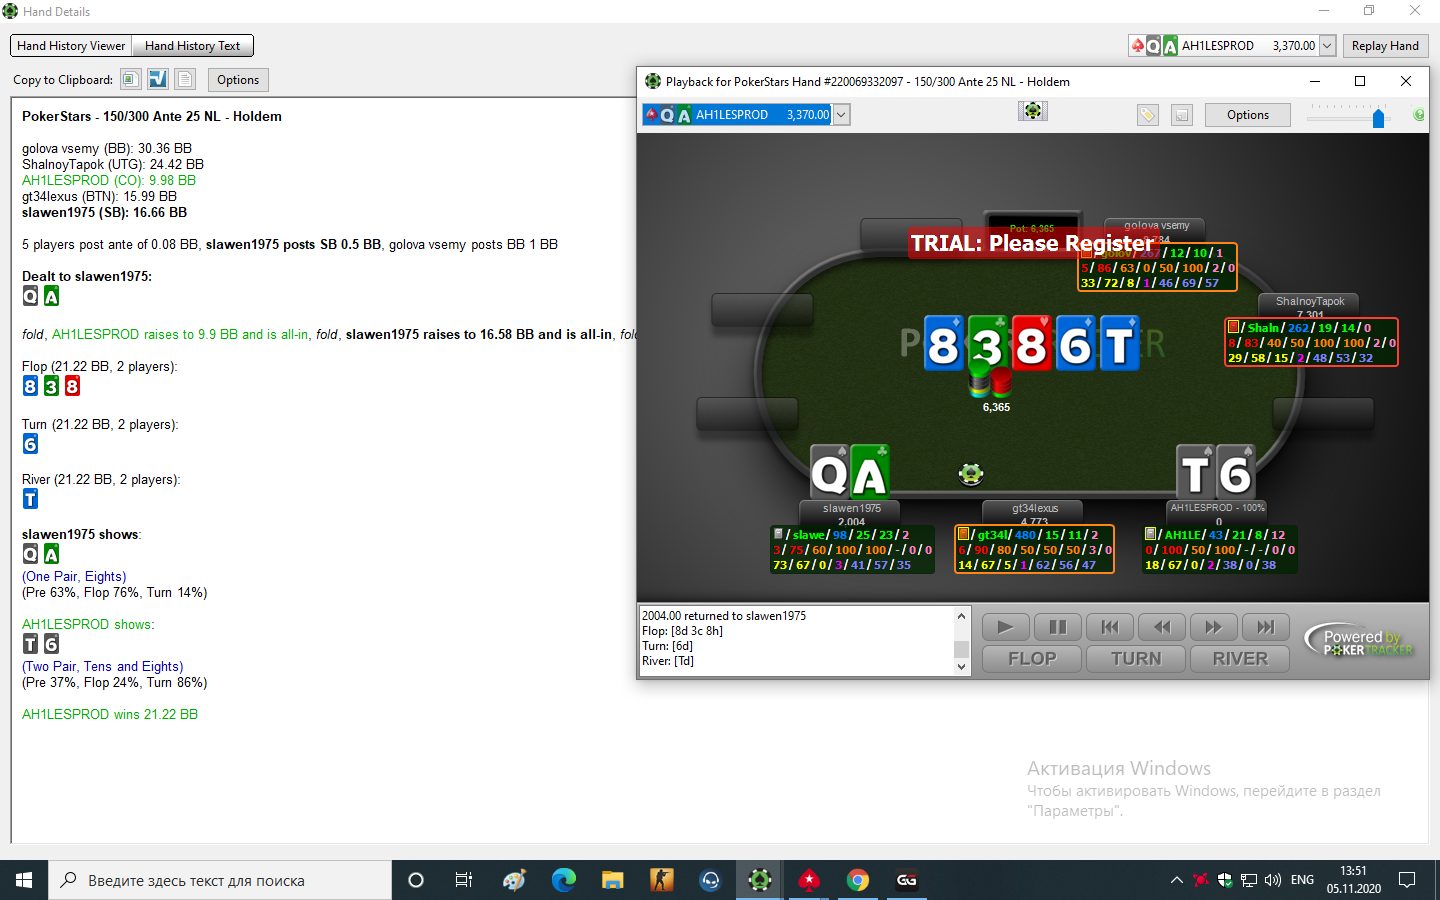This screenshot has width=1440, height=900.
Task: Open File Explorer from taskbar
Action: point(613,880)
